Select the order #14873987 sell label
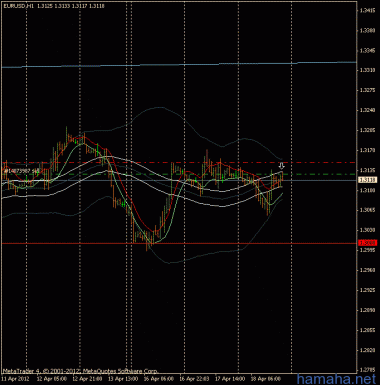 pos(21,170)
